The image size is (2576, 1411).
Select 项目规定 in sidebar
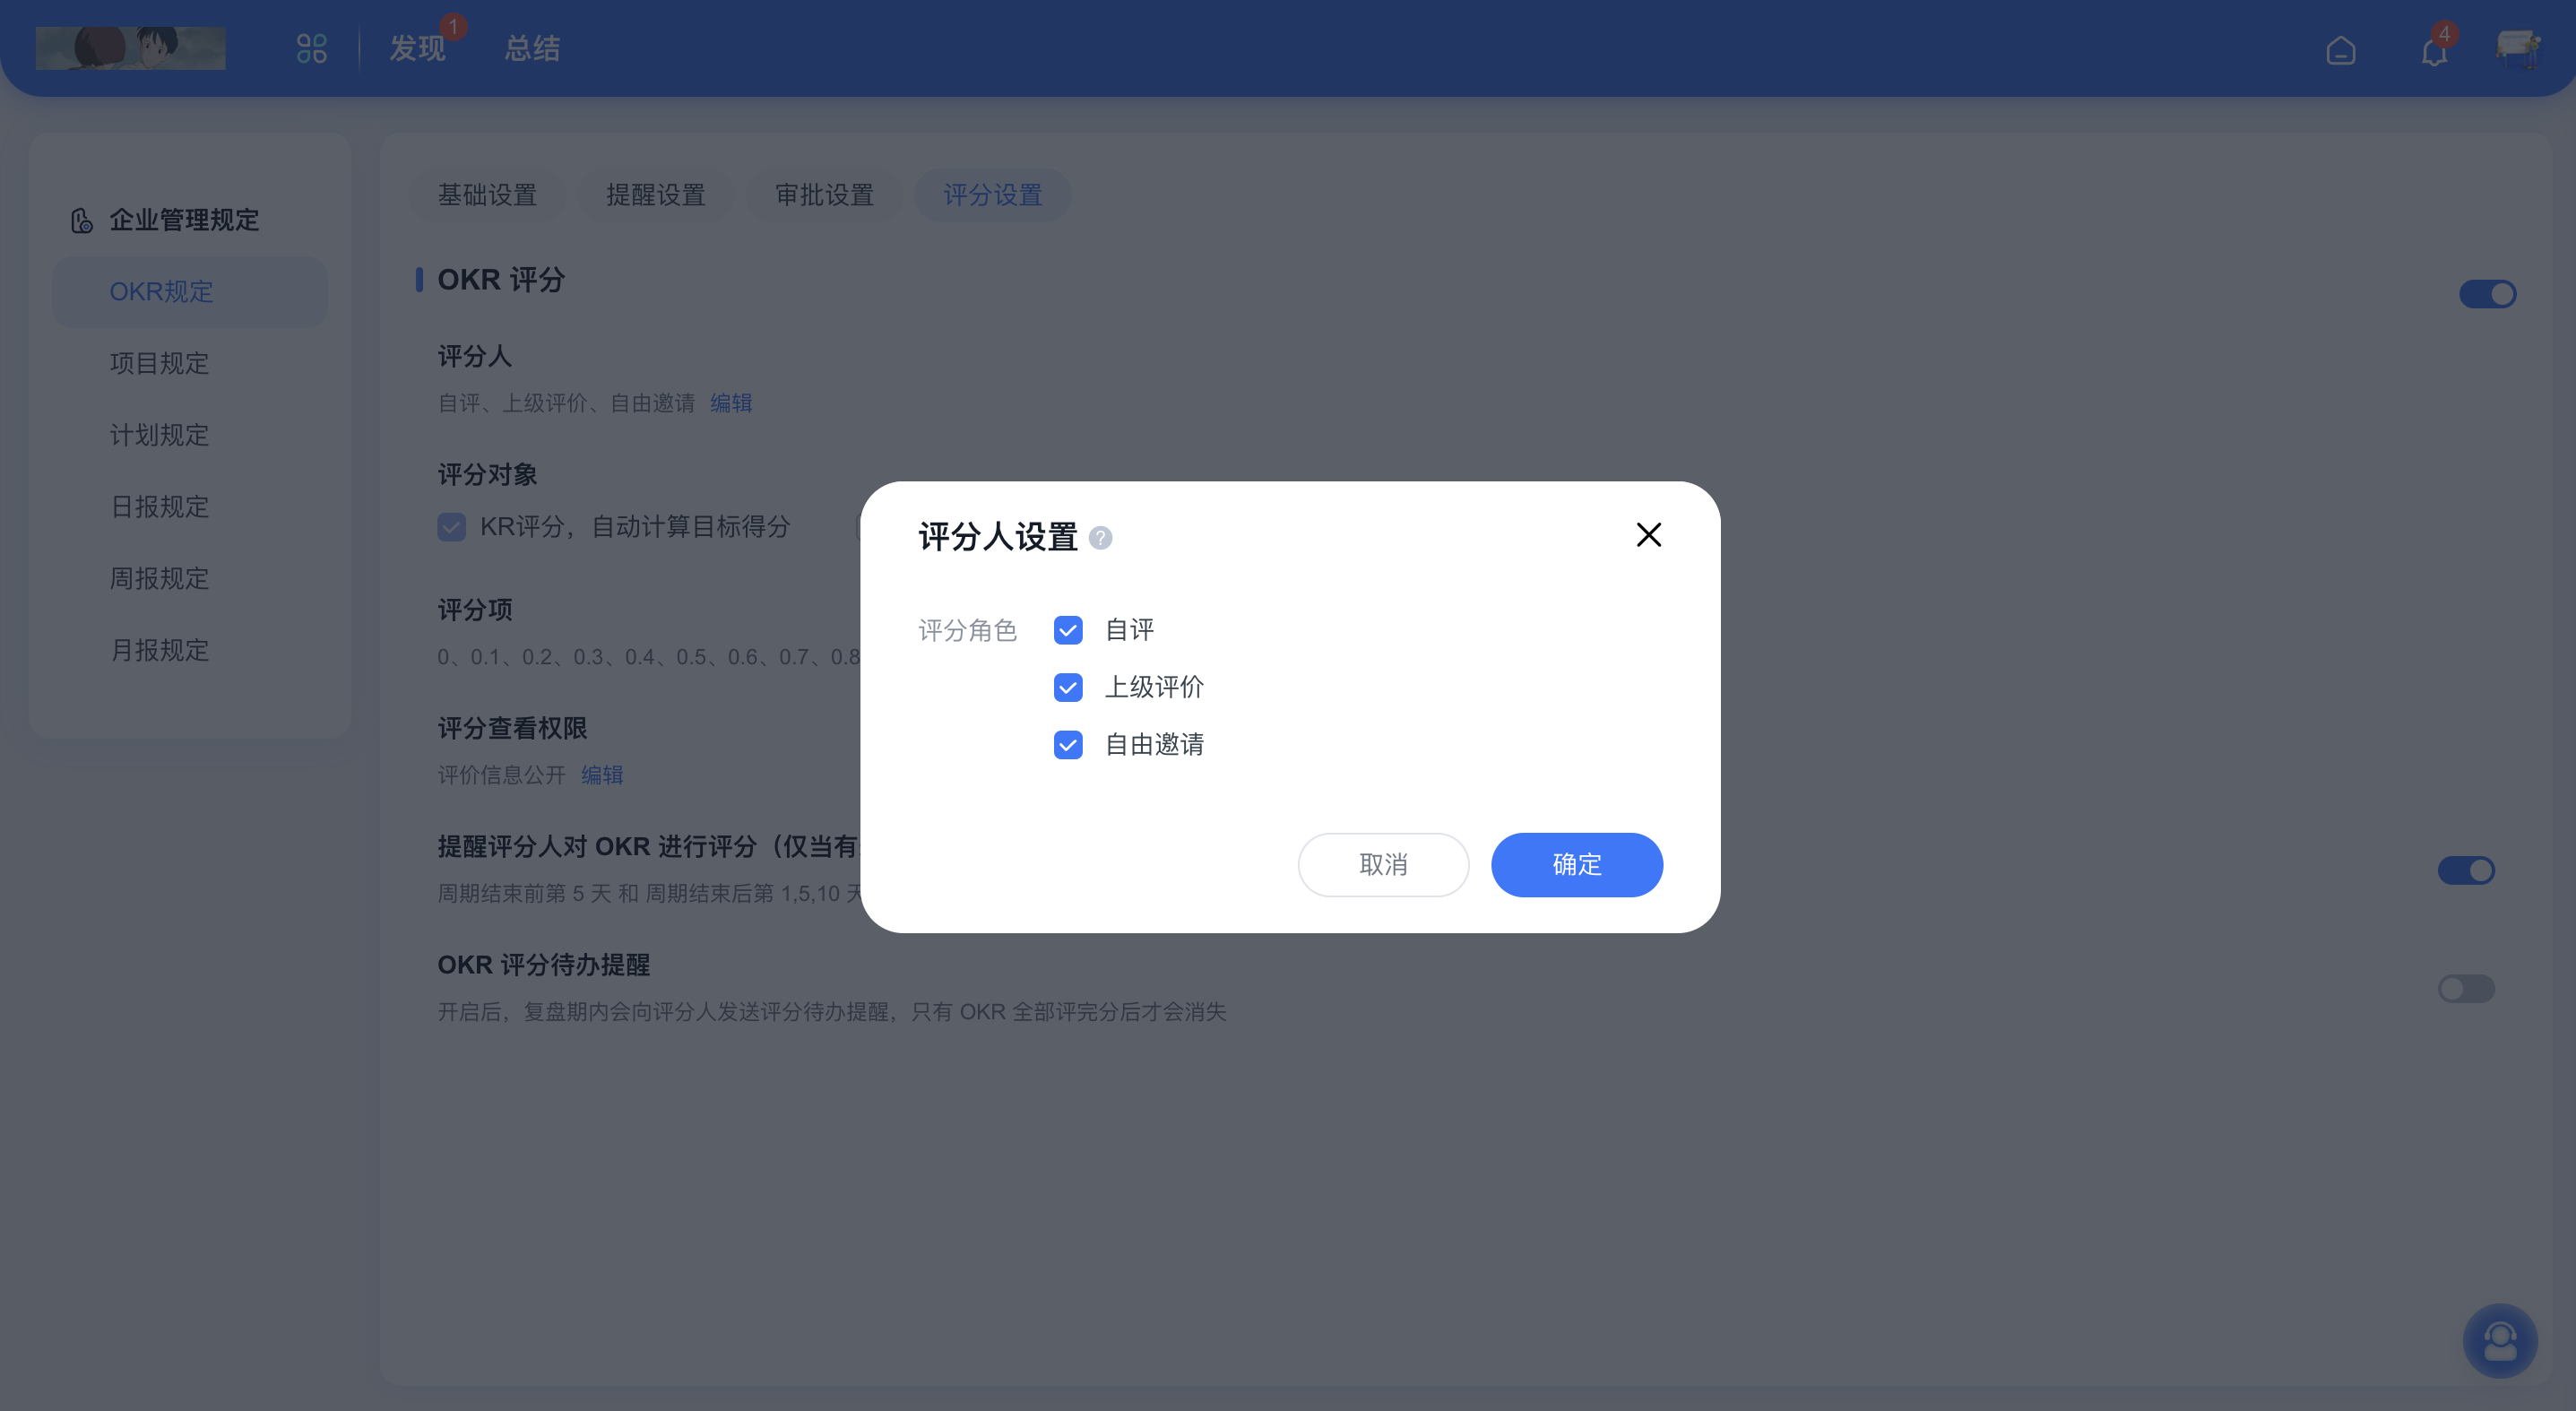(x=190, y=363)
